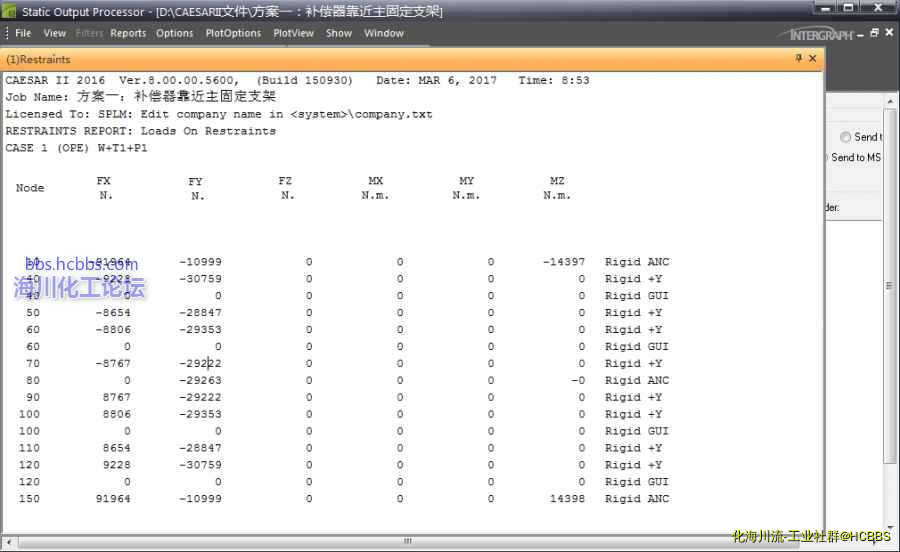
Task: Click the RESTRAINTS REPORT heading line
Action: click(141, 131)
